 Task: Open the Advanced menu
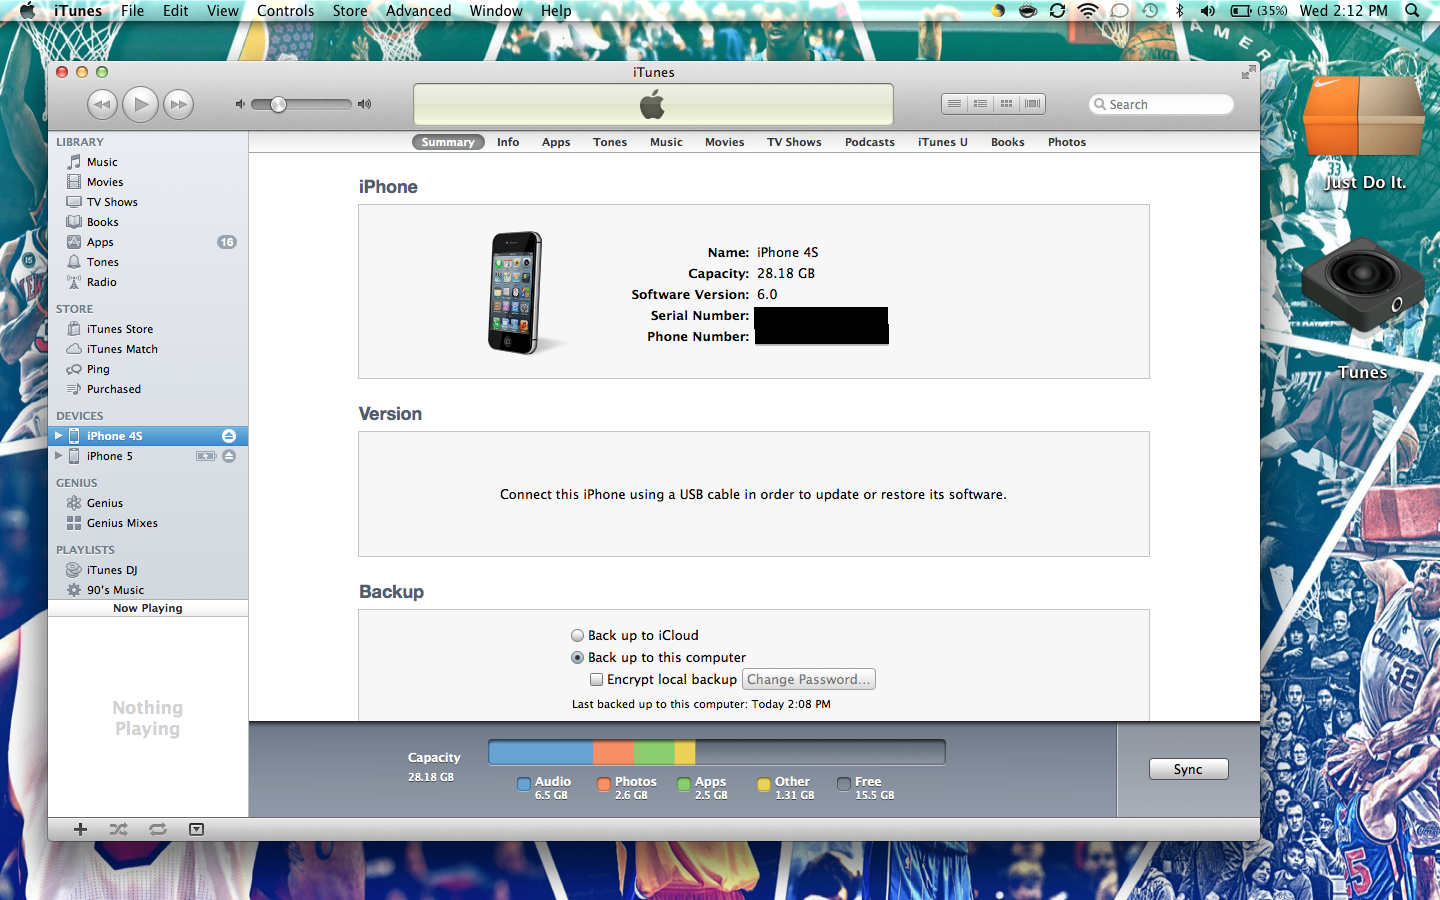point(418,11)
